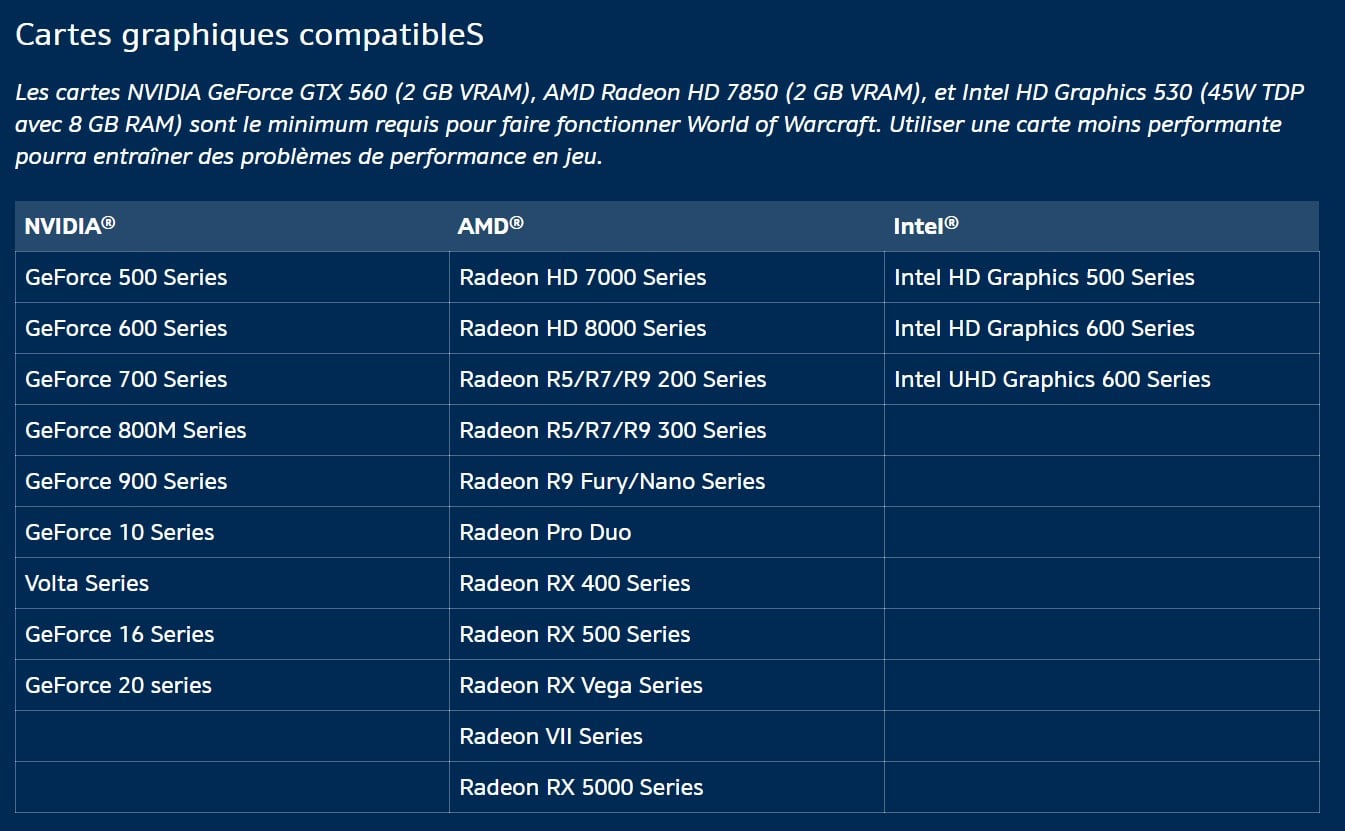The width and height of the screenshot is (1345, 831).
Task: Select the GeForce 700 Series cell
Action: 126,379
